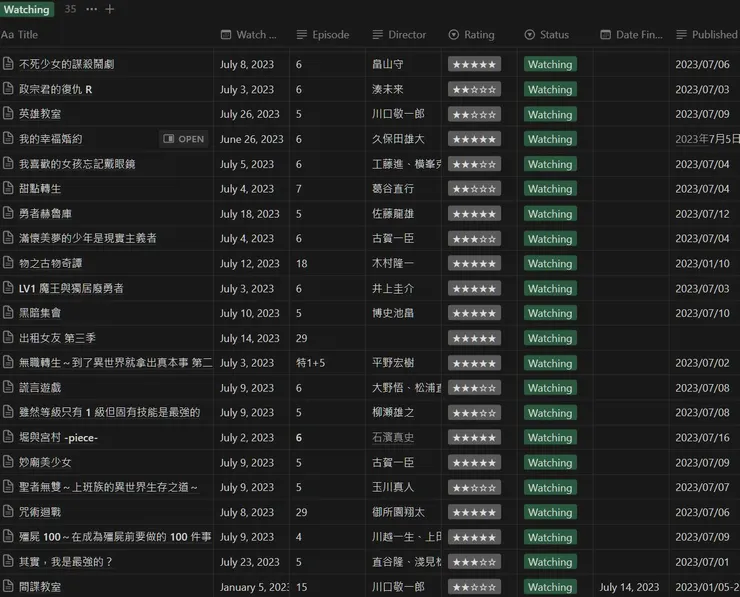Open rating dropdown for 謊言遊戲

coord(474,388)
